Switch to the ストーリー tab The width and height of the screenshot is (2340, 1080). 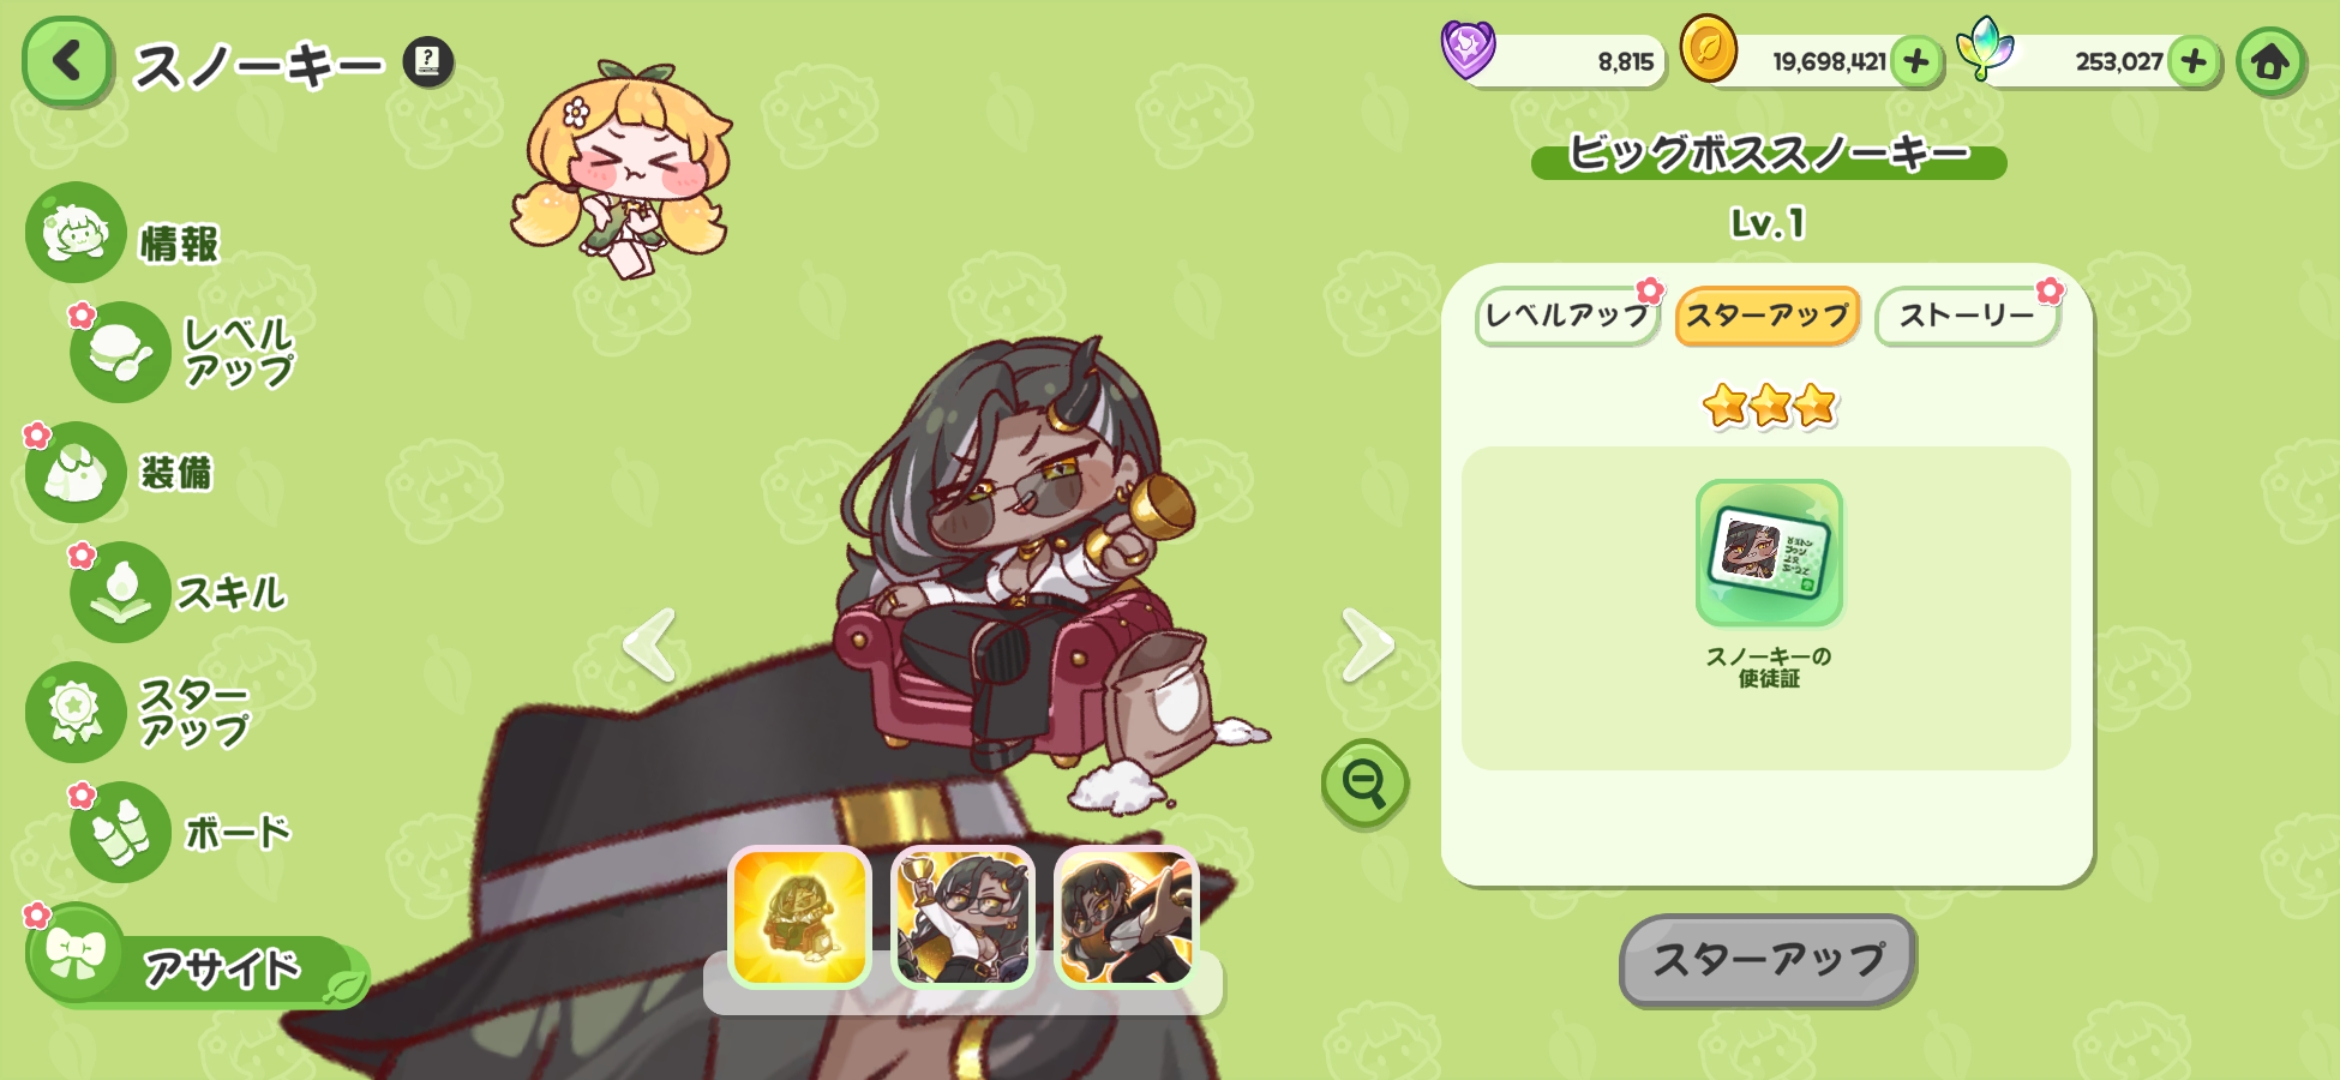pyautogui.click(x=1966, y=317)
